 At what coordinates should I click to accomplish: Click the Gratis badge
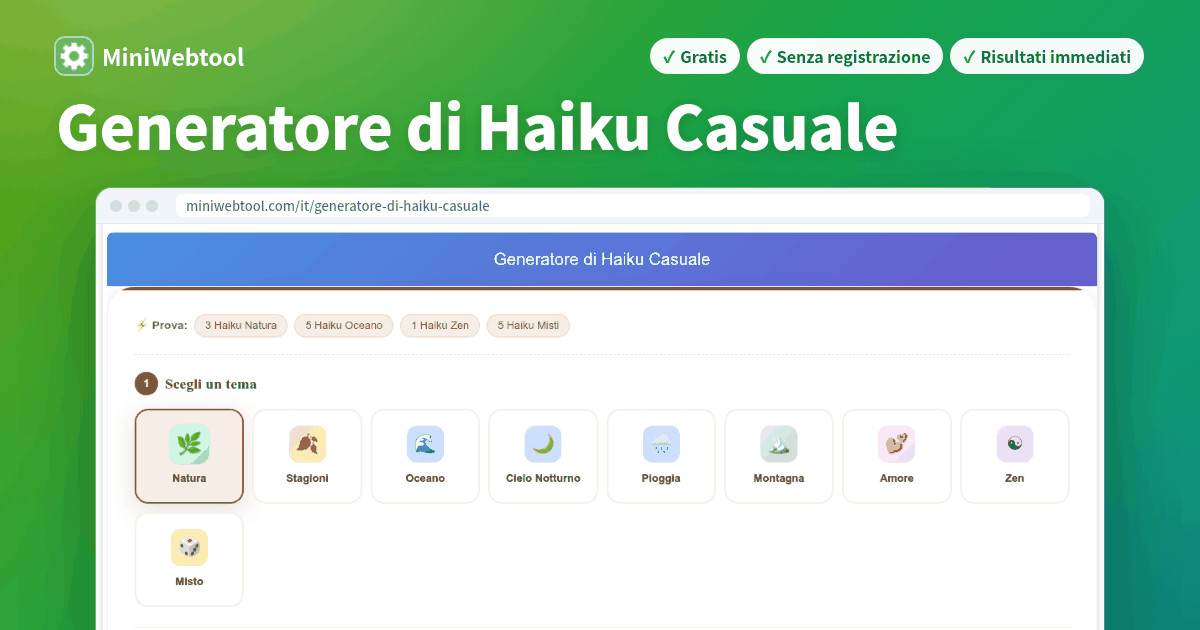coord(695,57)
